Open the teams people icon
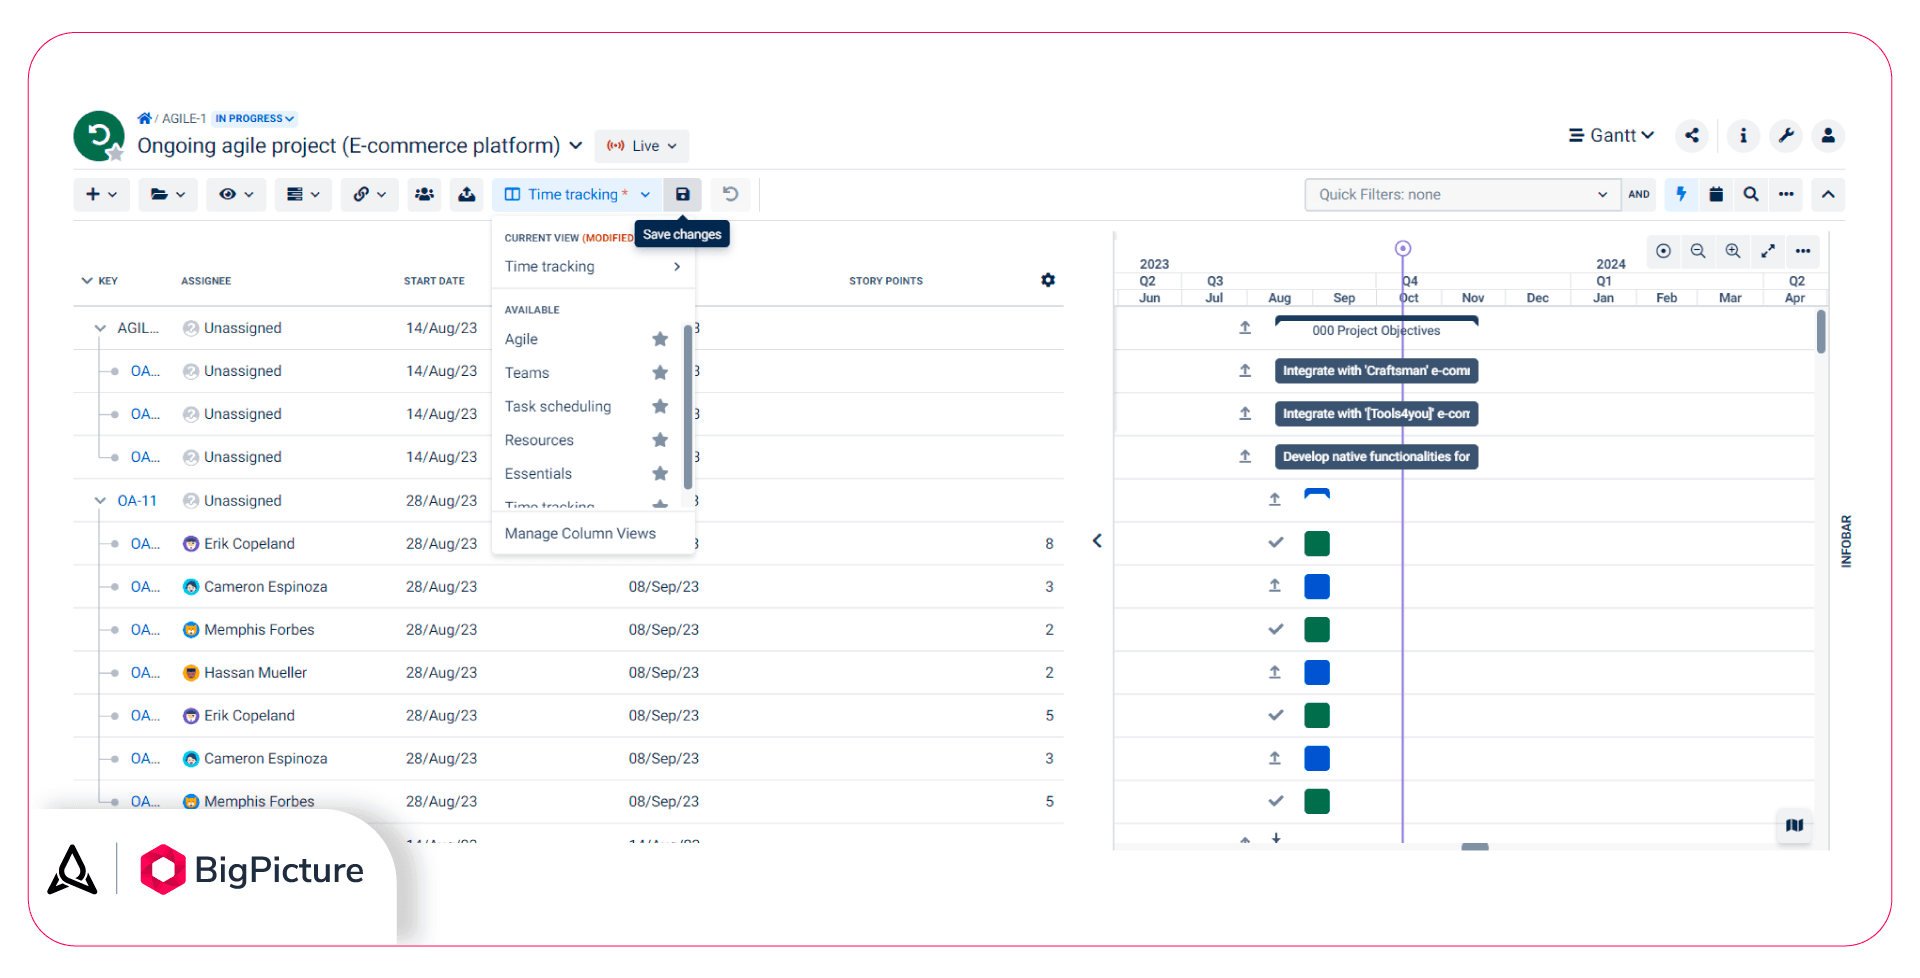 pos(425,194)
